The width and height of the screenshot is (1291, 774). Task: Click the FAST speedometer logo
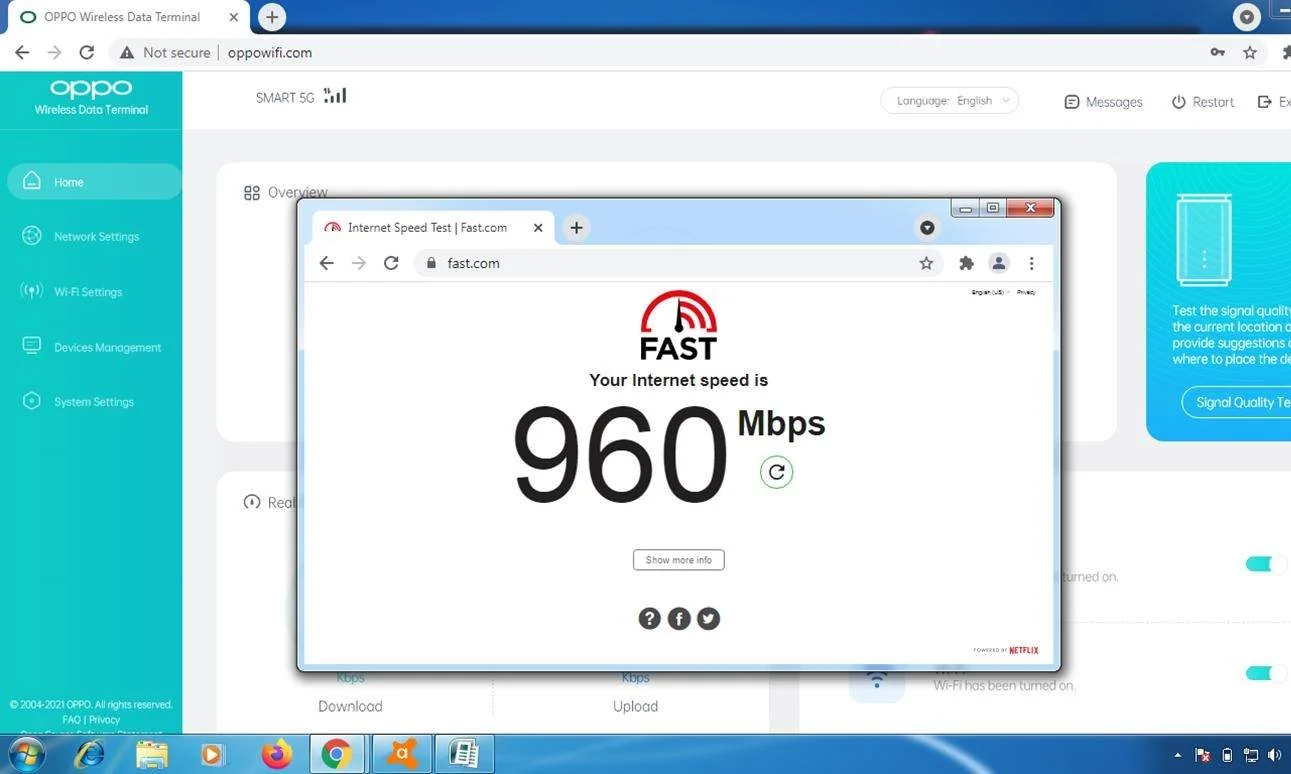pyautogui.click(x=678, y=325)
